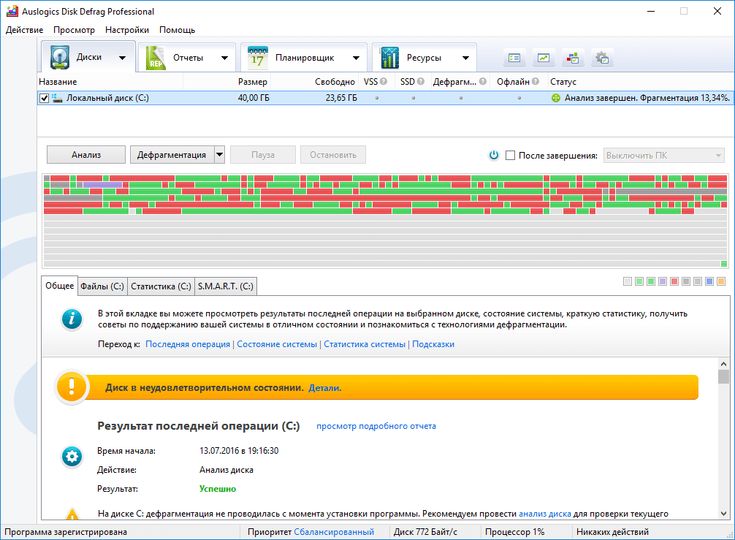Click the help icon next to VSS
The image size is (735, 540).
(x=383, y=82)
